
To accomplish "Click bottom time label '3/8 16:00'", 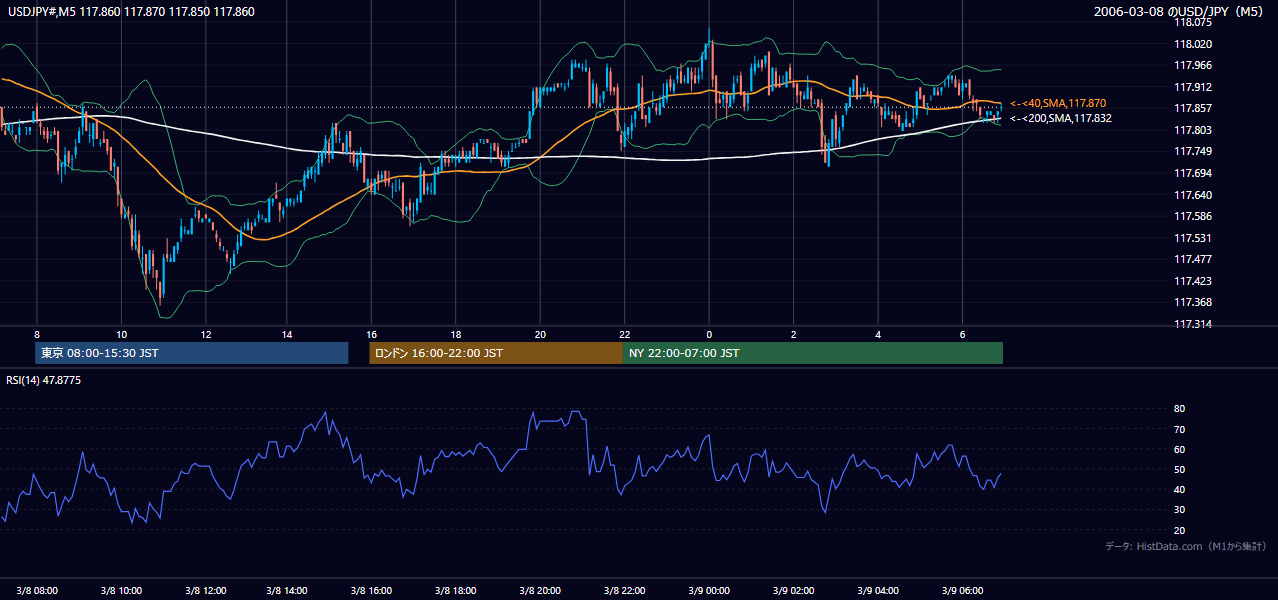I will [373, 590].
